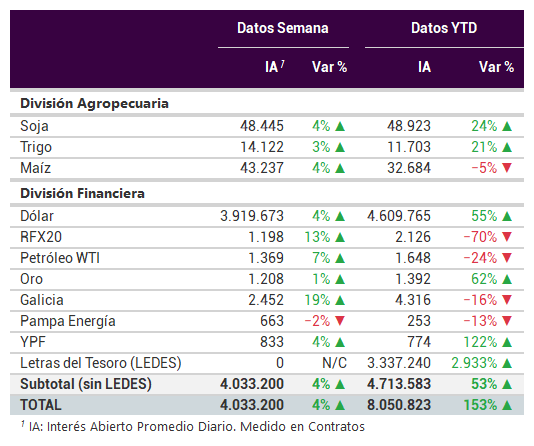Viewport: 534px width, 446px height.
Task: Click the green up arrow in Soja weekly row
Action: tap(340, 126)
